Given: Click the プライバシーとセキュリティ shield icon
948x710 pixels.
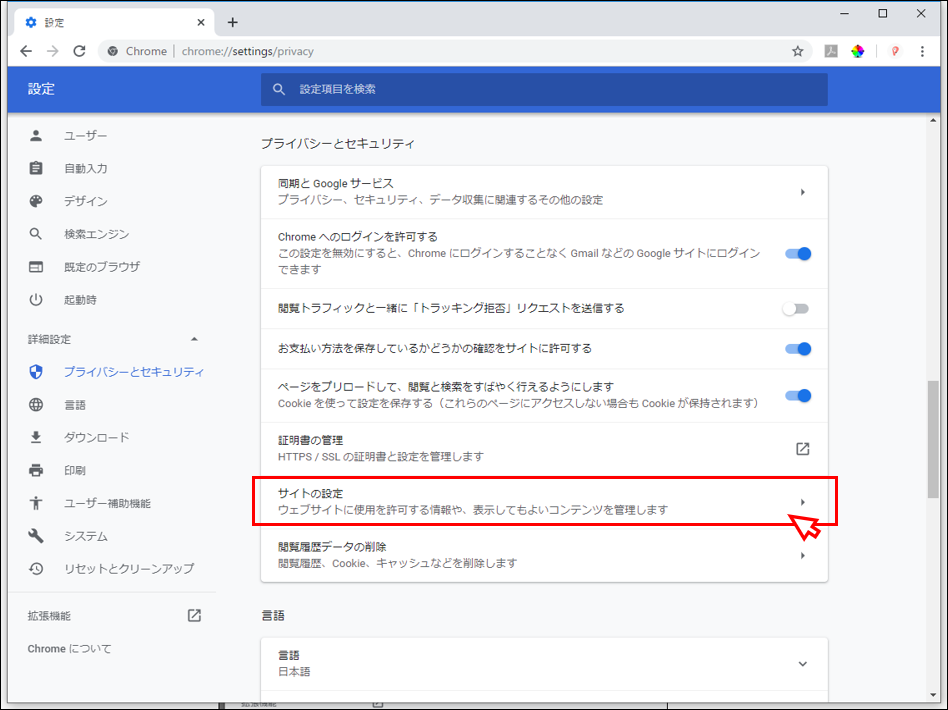Looking at the screenshot, I should click(36, 371).
